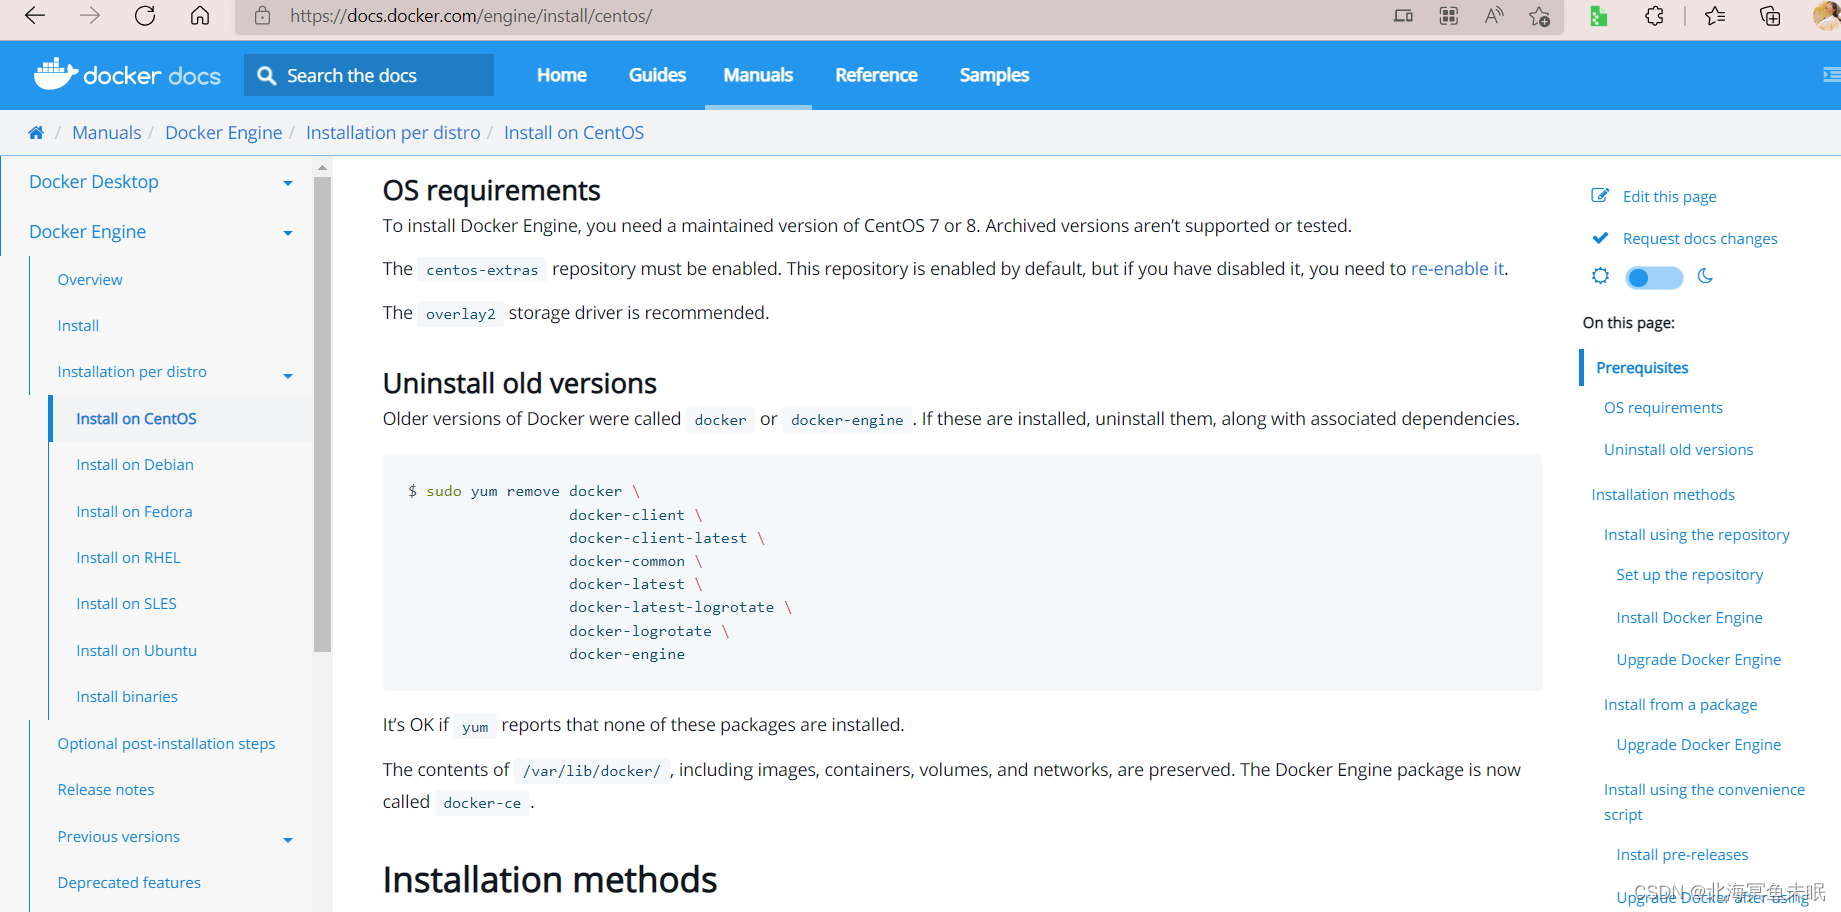Image resolution: width=1841 pixels, height=912 pixels.
Task: Collapse the Docker Engine sidebar section
Action: [288, 233]
